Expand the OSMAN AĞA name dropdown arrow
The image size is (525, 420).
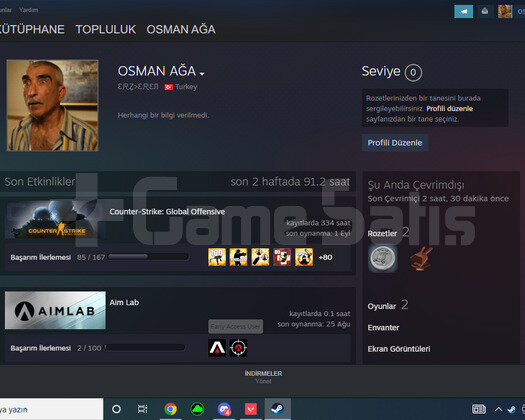[x=202, y=73]
